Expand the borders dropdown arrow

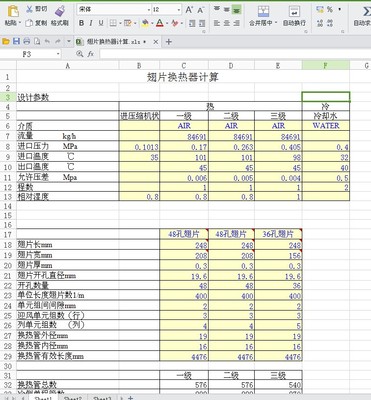click(x=120, y=23)
